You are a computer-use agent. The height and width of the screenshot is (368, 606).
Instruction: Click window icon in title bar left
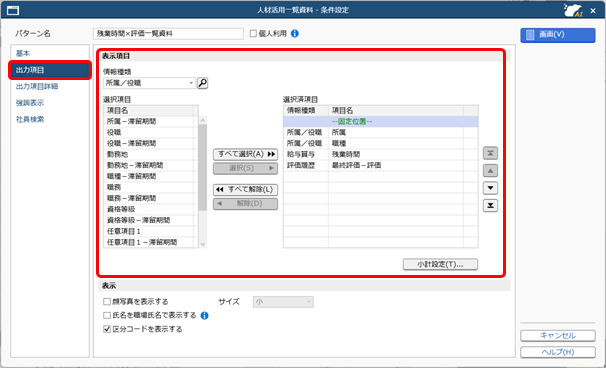(x=13, y=10)
